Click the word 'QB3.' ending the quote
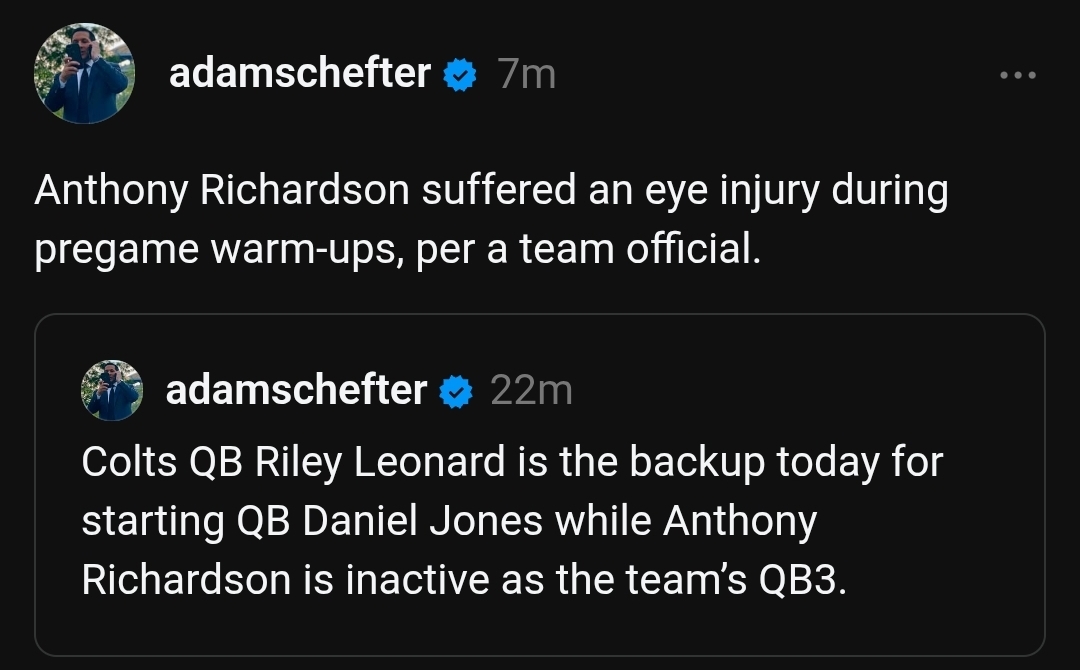 pos(802,580)
